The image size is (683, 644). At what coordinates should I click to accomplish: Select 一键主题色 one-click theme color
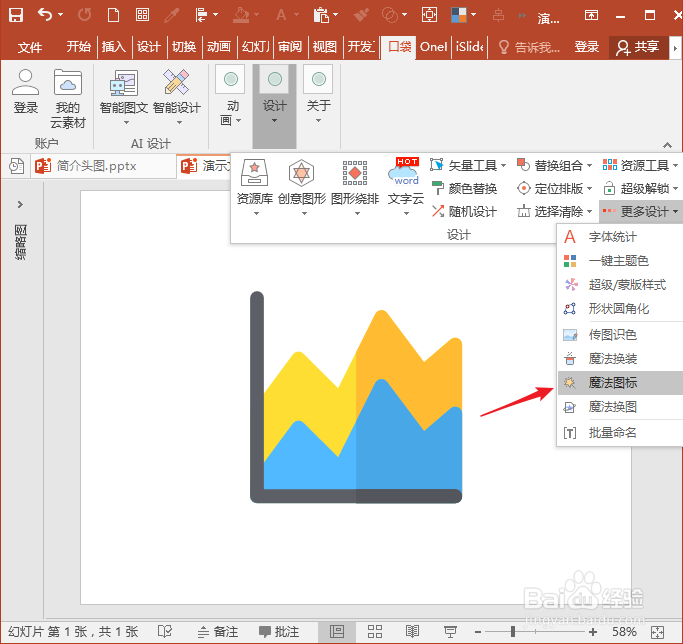point(620,261)
